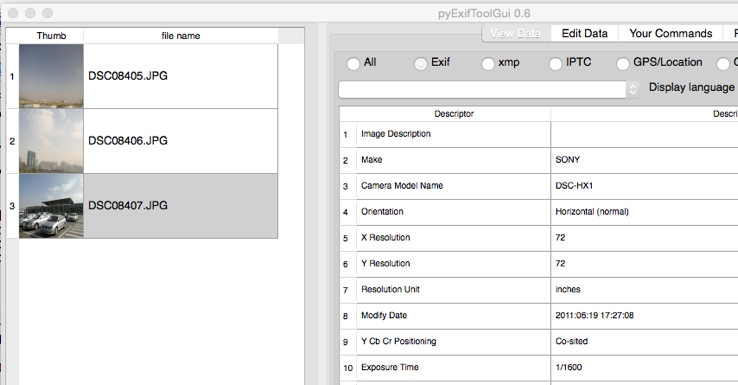The width and height of the screenshot is (738, 385).
Task: Switch to the Your Commands tab
Action: coord(671,33)
